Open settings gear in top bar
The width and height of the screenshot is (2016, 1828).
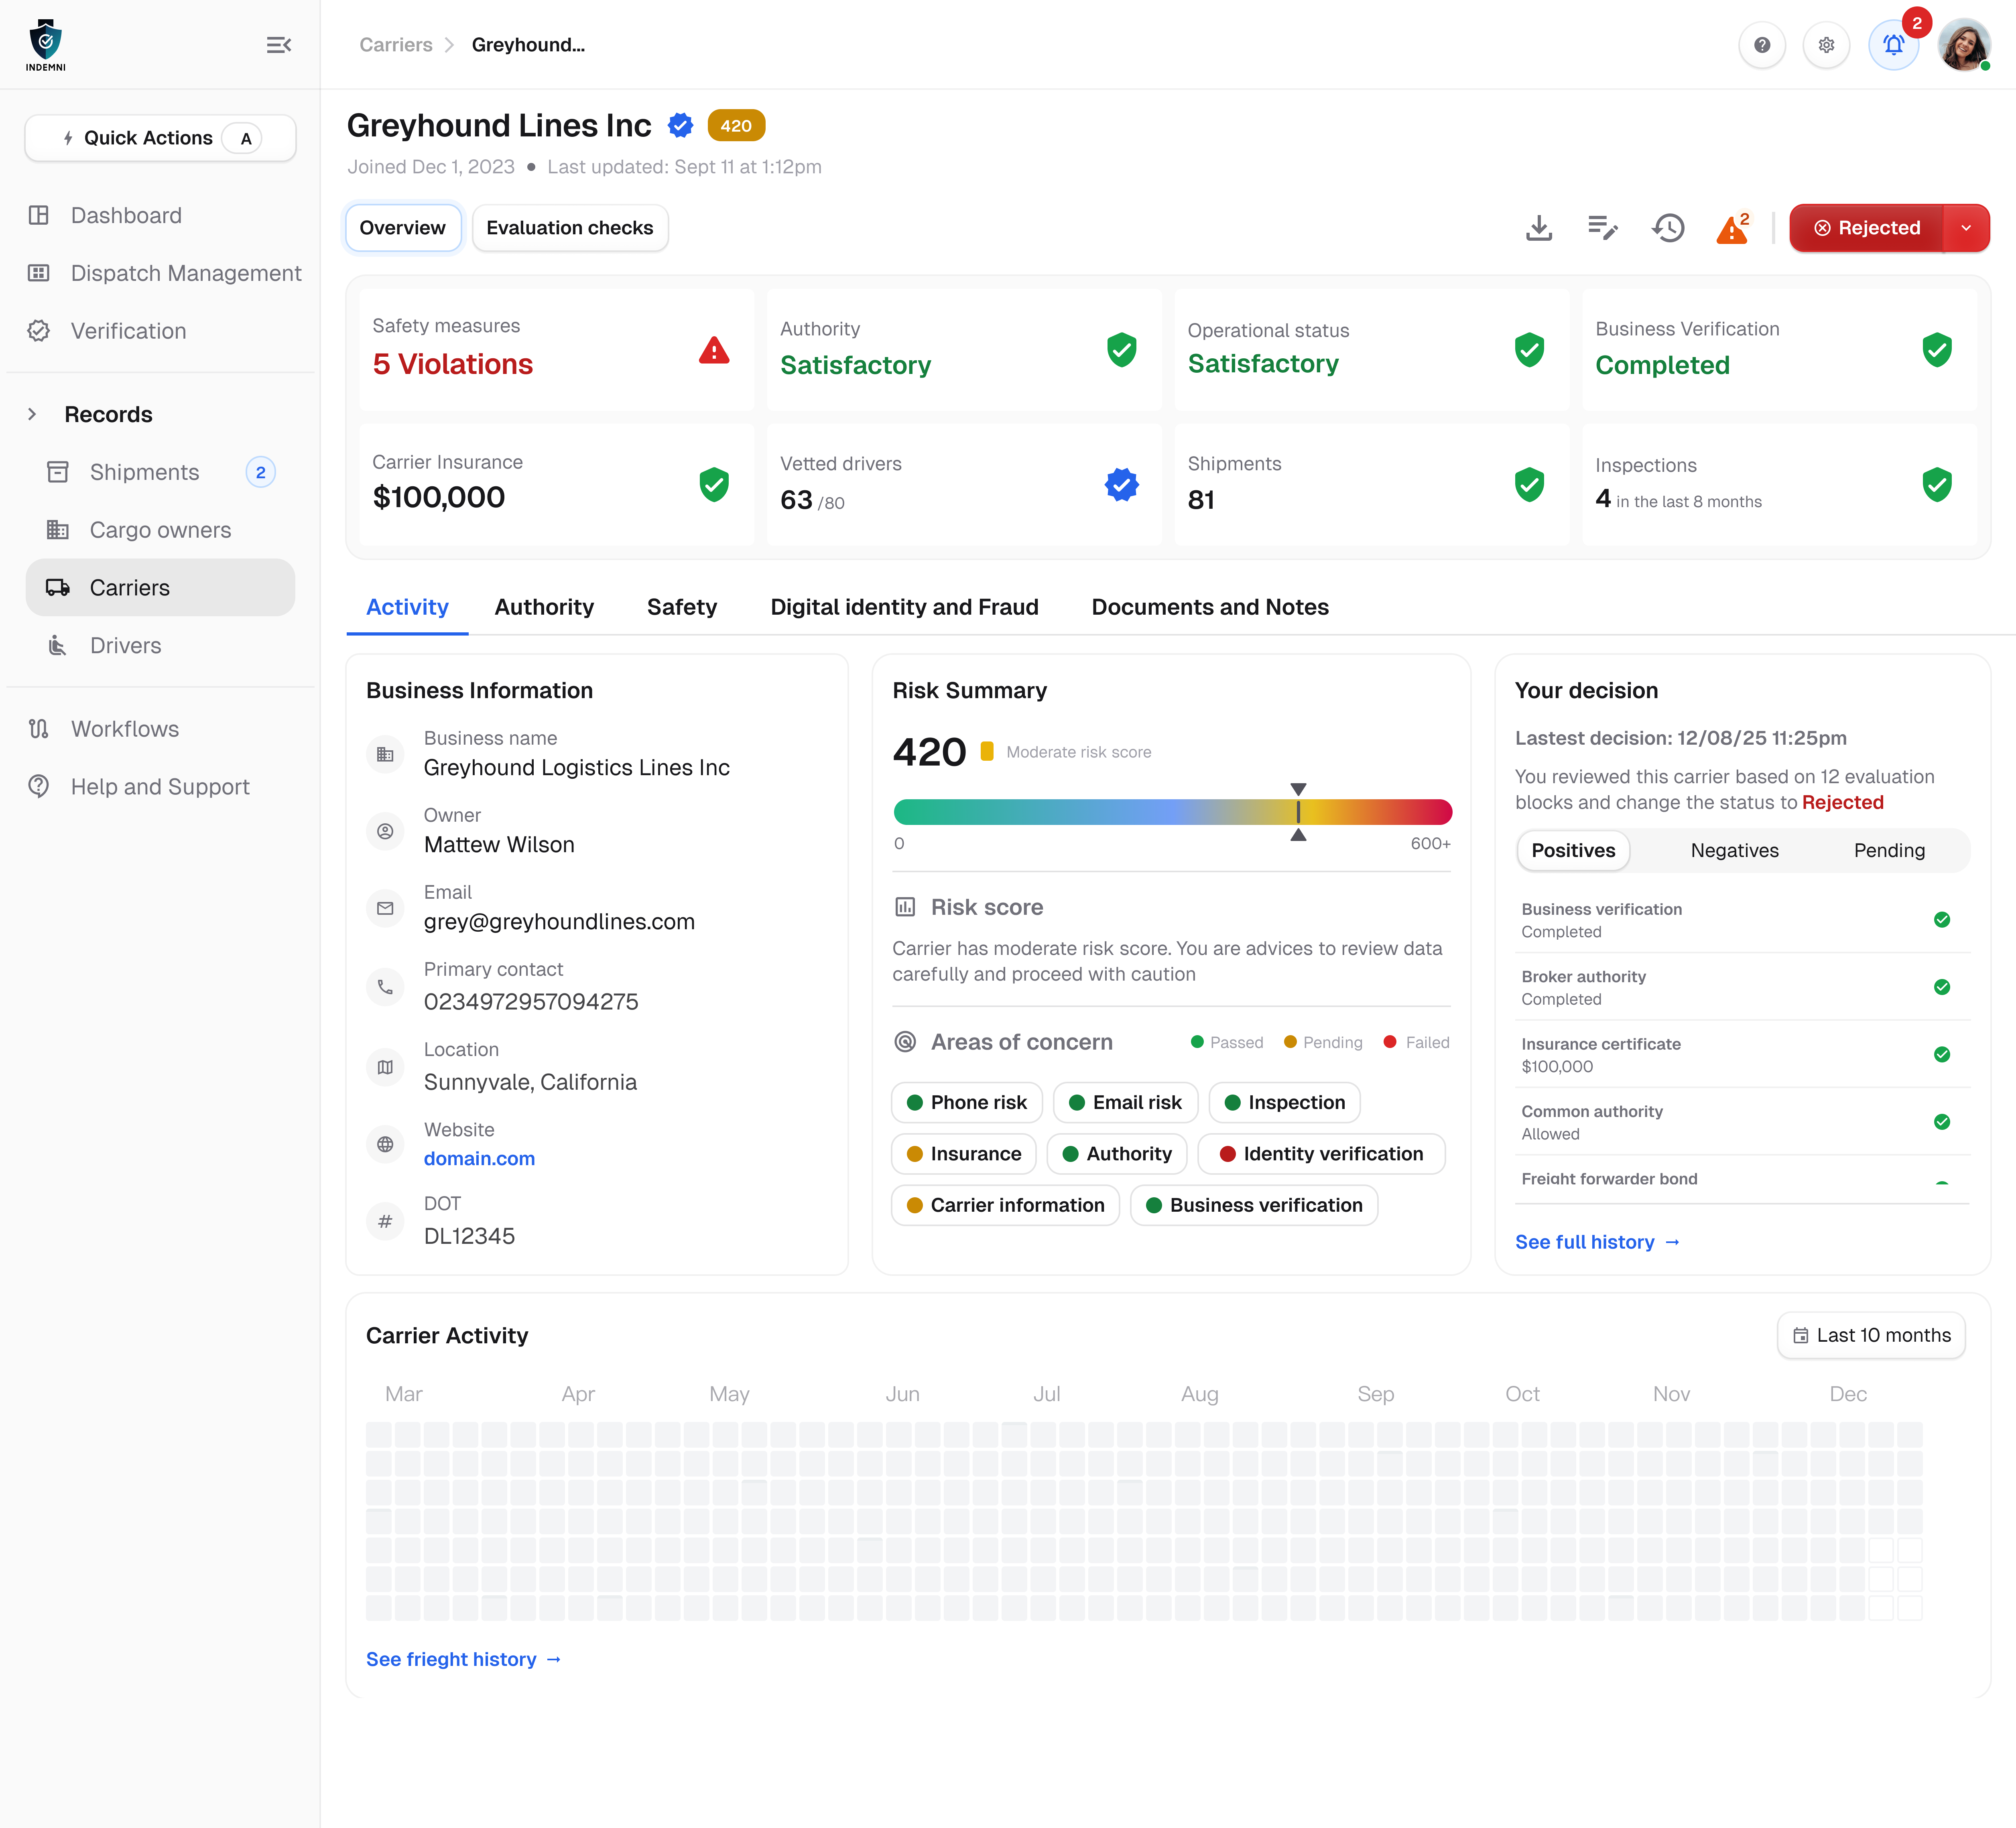pyautogui.click(x=1826, y=45)
